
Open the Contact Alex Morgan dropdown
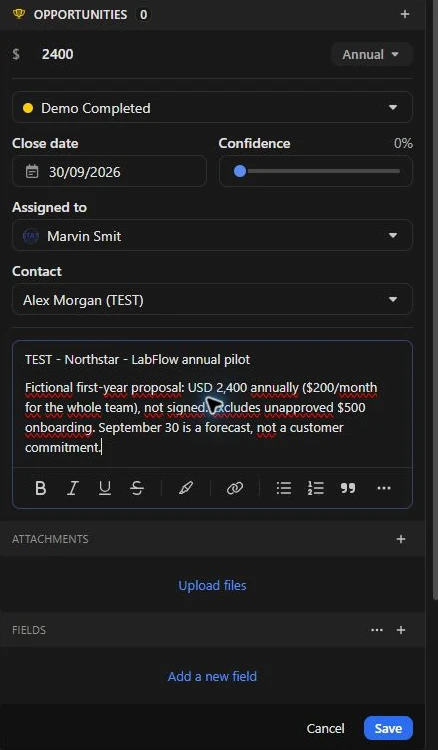(x=212, y=299)
